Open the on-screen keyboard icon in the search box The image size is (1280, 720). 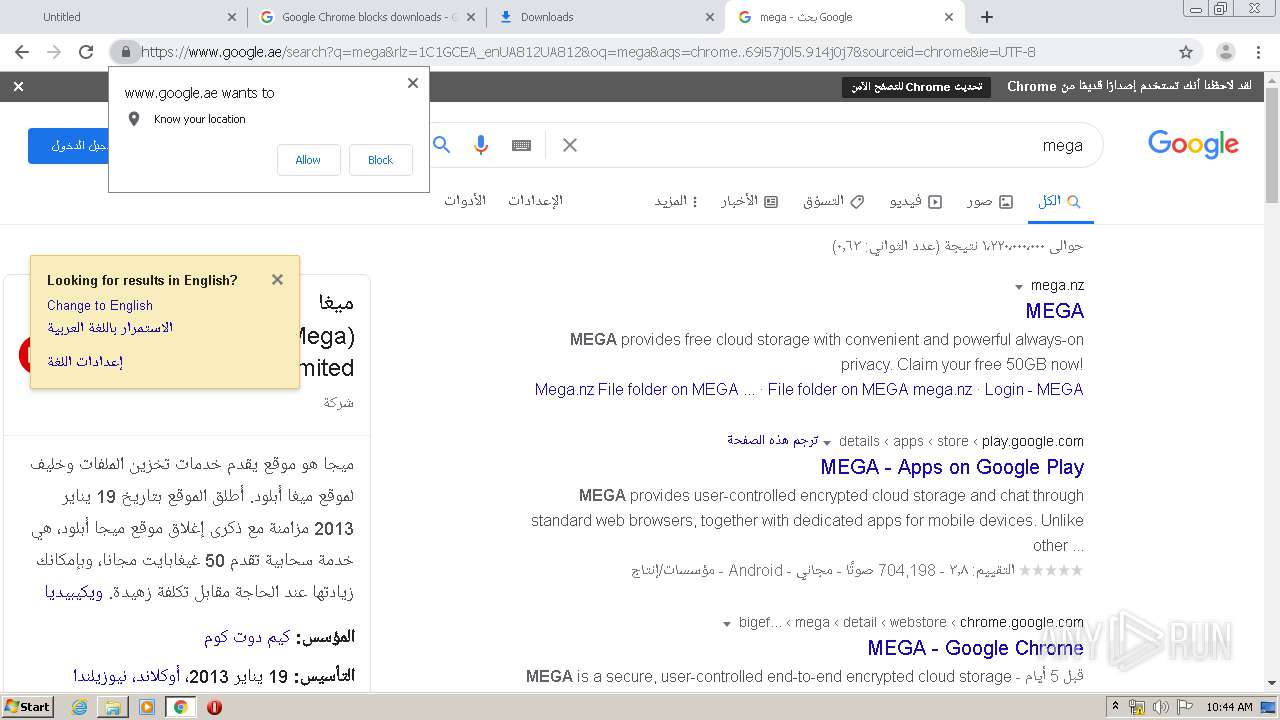[x=521, y=145]
